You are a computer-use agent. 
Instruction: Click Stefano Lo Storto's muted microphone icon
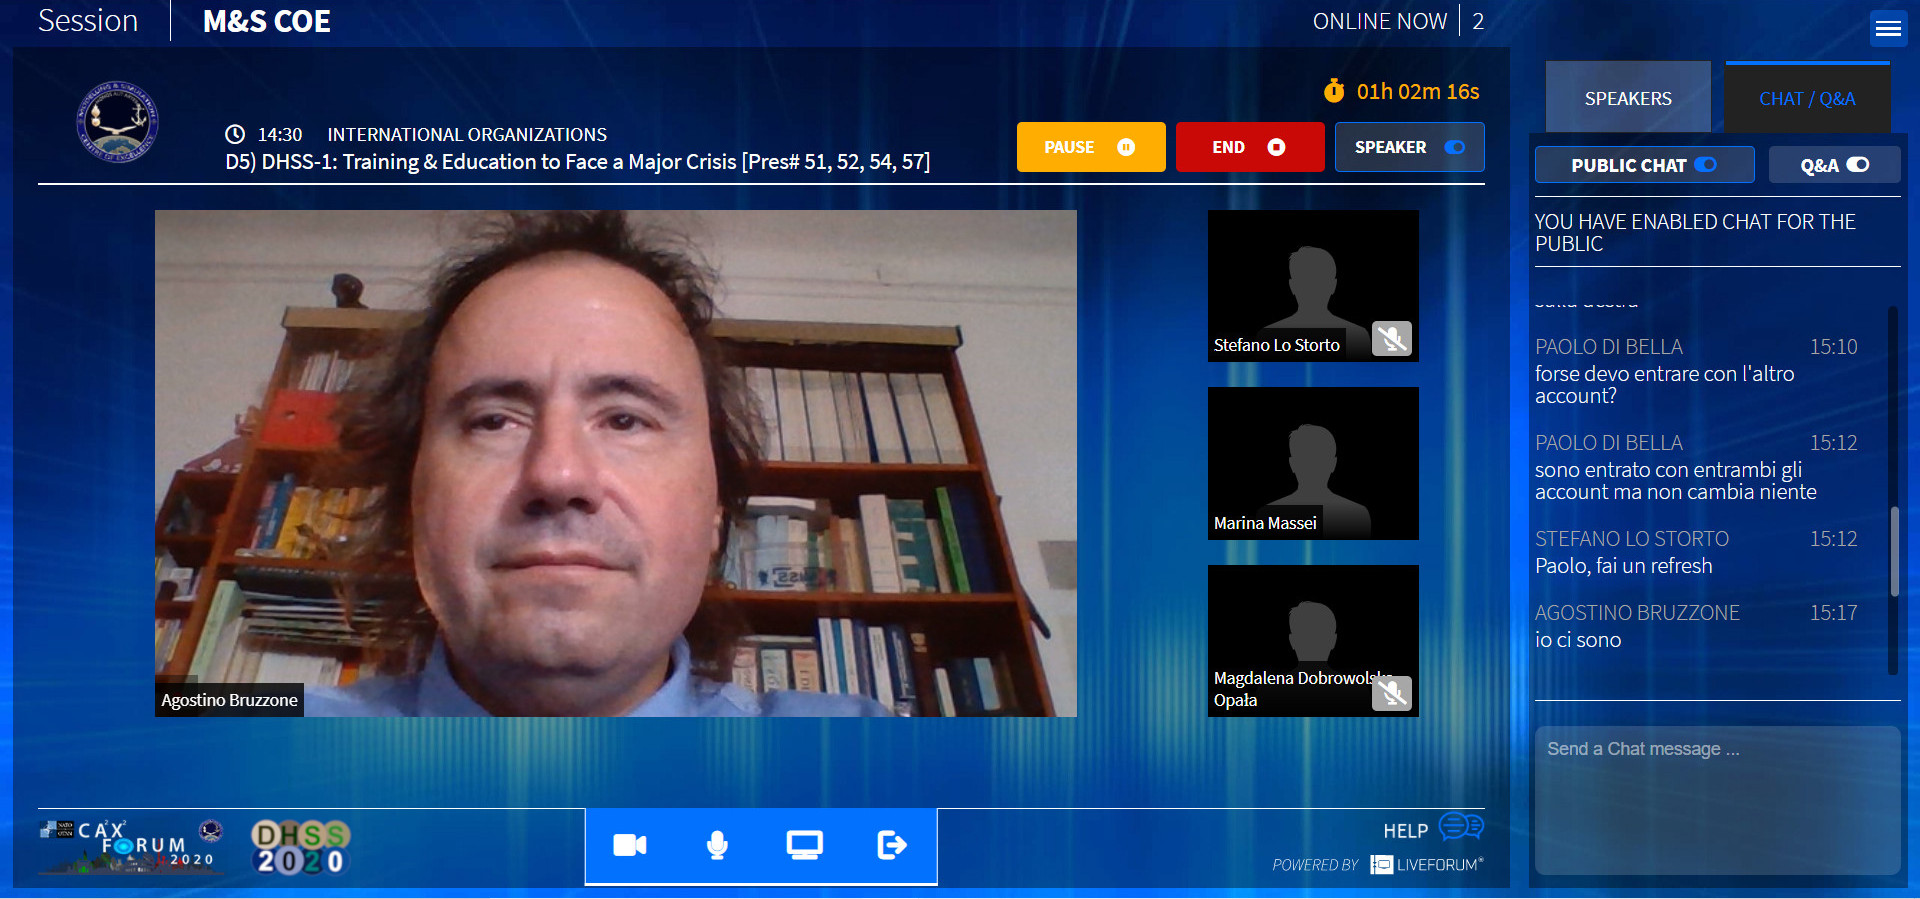click(1391, 339)
